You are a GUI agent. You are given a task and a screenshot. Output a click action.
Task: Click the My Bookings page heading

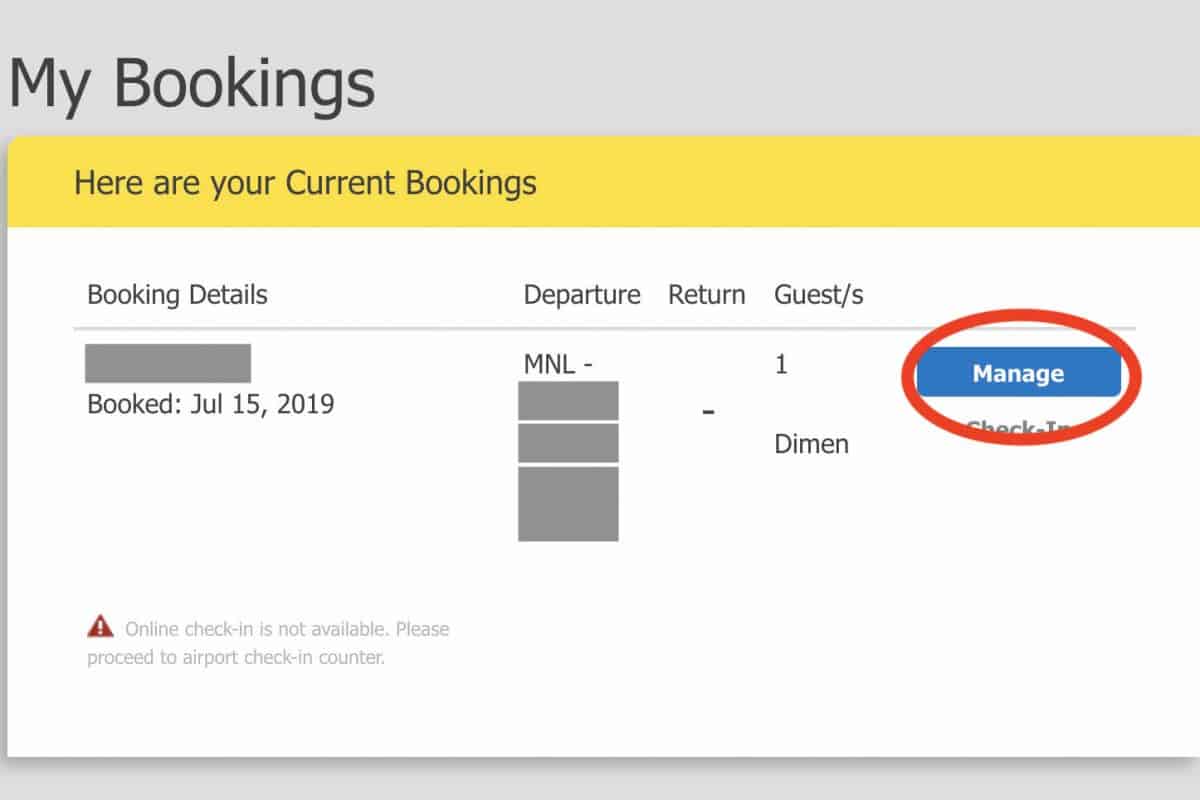click(192, 84)
